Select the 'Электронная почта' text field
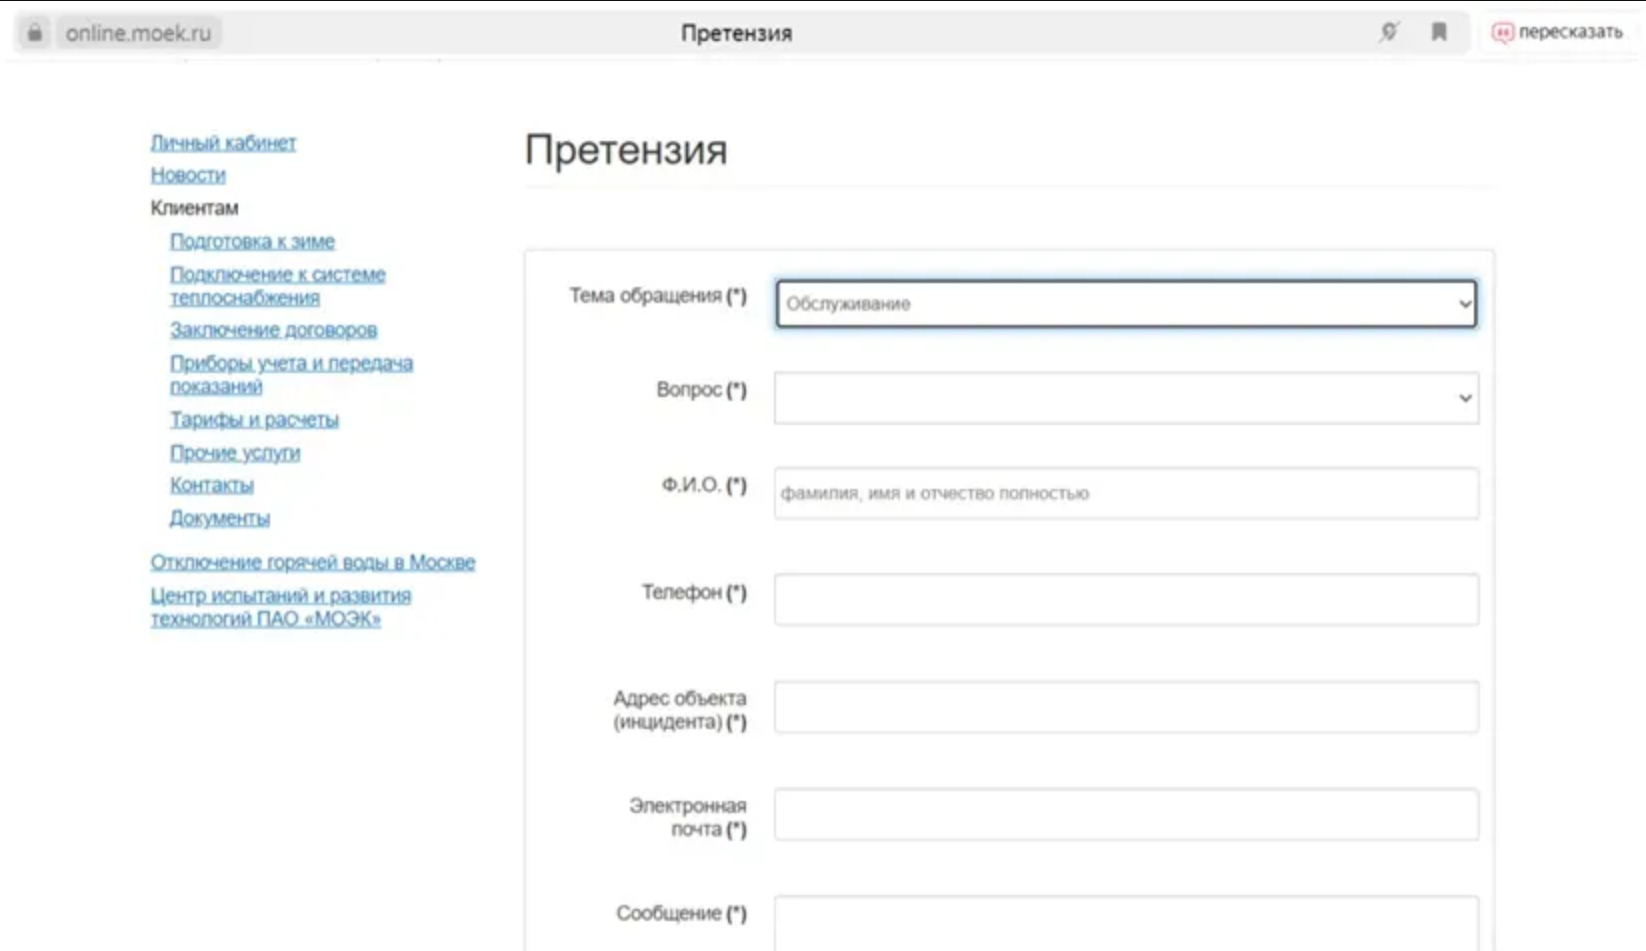 click(x=1126, y=814)
